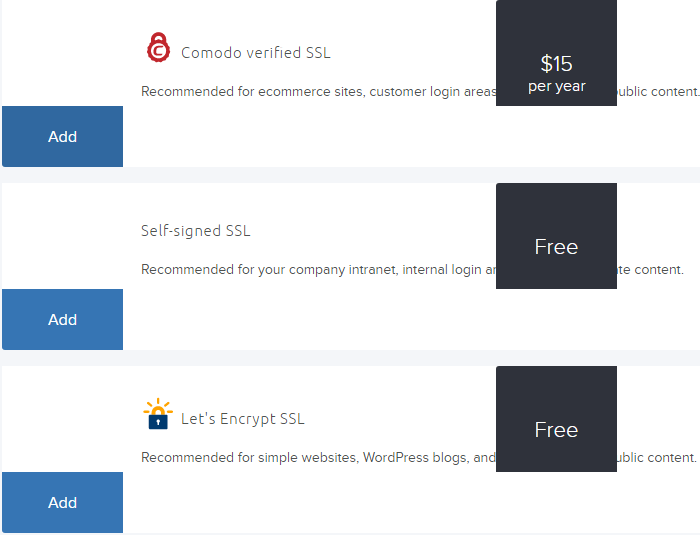Viewport: 700px width, 535px height.
Task: Click the Comodo description mentioning ecommerce sites
Action: click(x=300, y=92)
